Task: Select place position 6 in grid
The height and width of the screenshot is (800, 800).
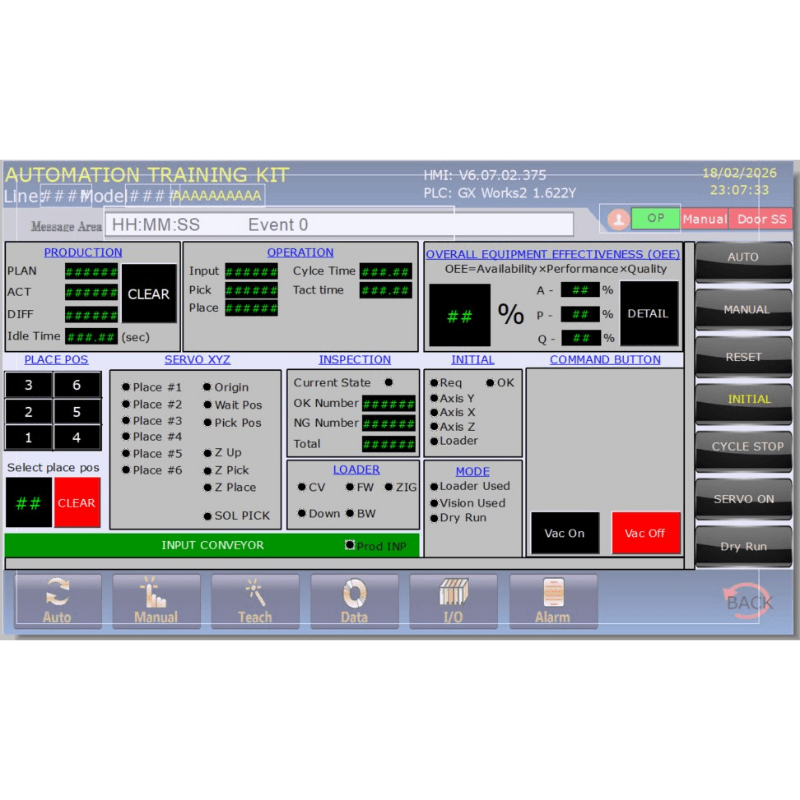Action: (77, 385)
